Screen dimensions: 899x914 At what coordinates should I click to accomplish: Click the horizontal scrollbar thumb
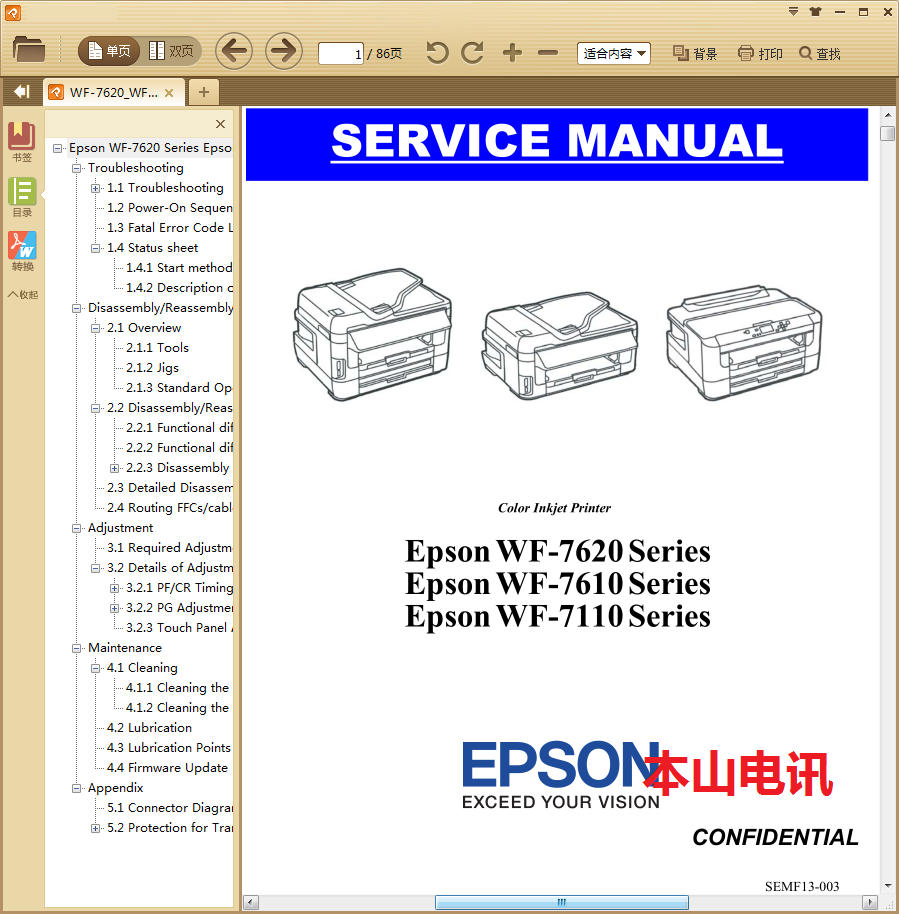561,902
